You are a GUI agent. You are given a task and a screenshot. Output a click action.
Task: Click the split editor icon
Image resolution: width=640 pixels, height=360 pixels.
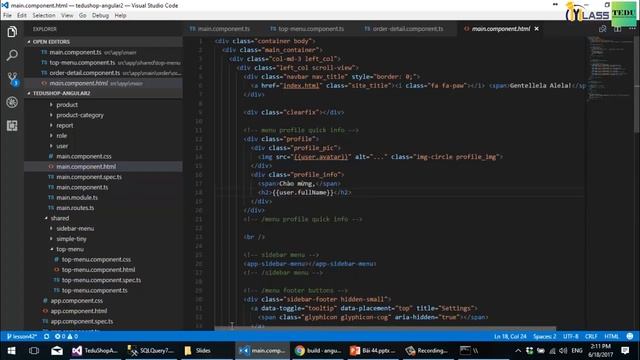point(618,29)
